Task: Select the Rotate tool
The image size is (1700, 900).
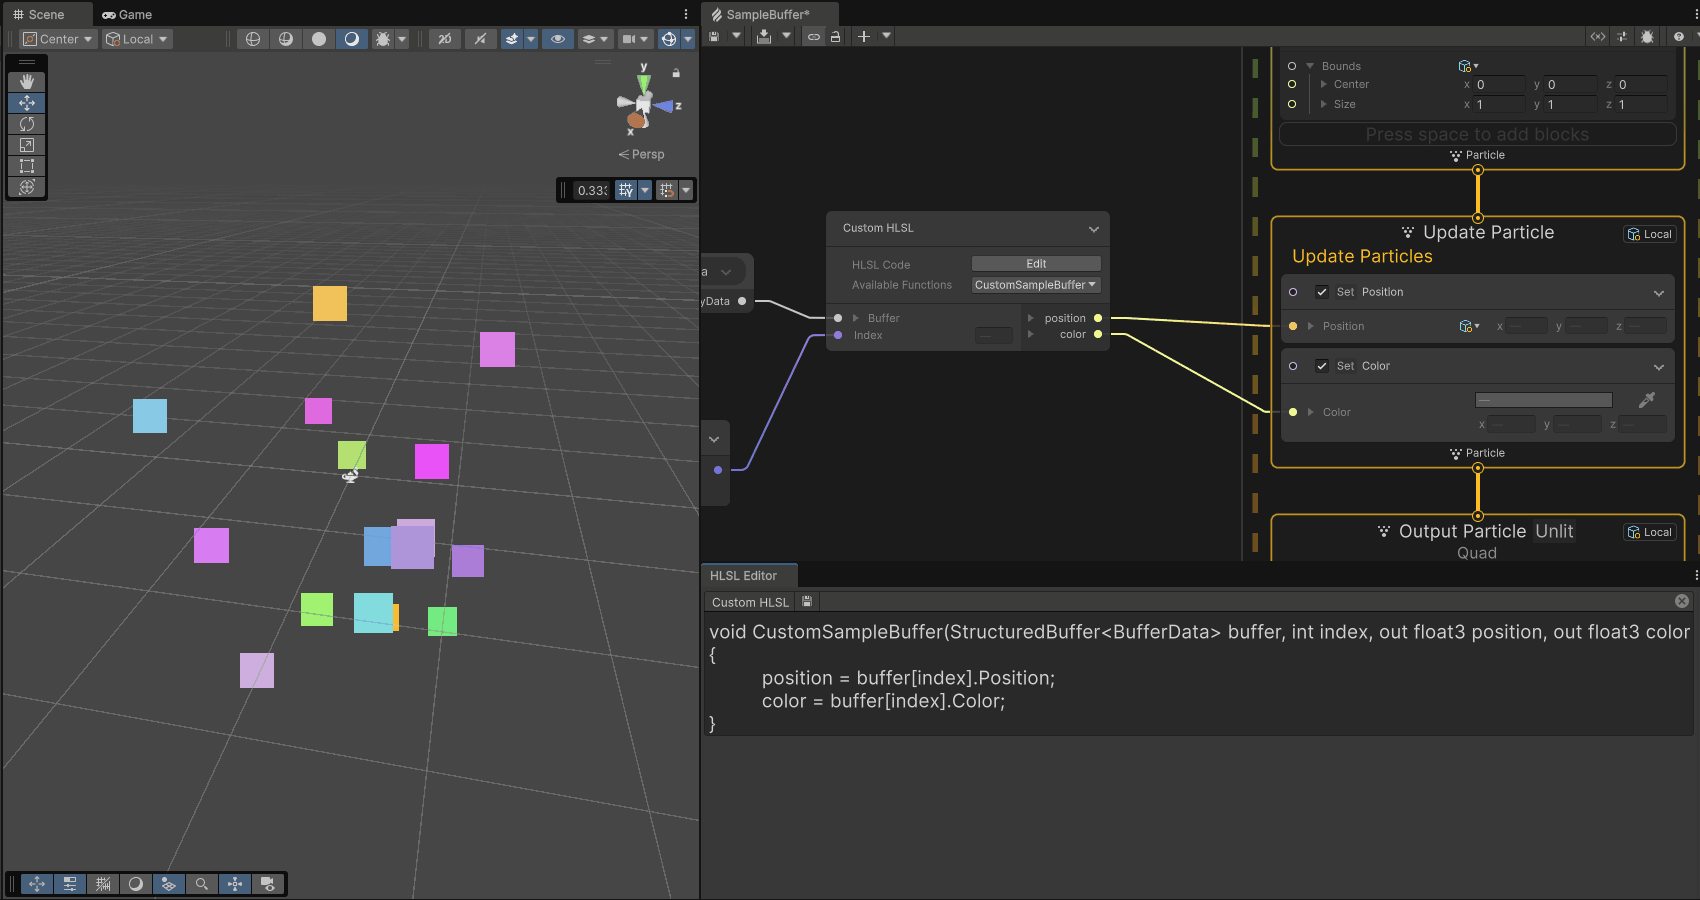Action: [x=27, y=123]
